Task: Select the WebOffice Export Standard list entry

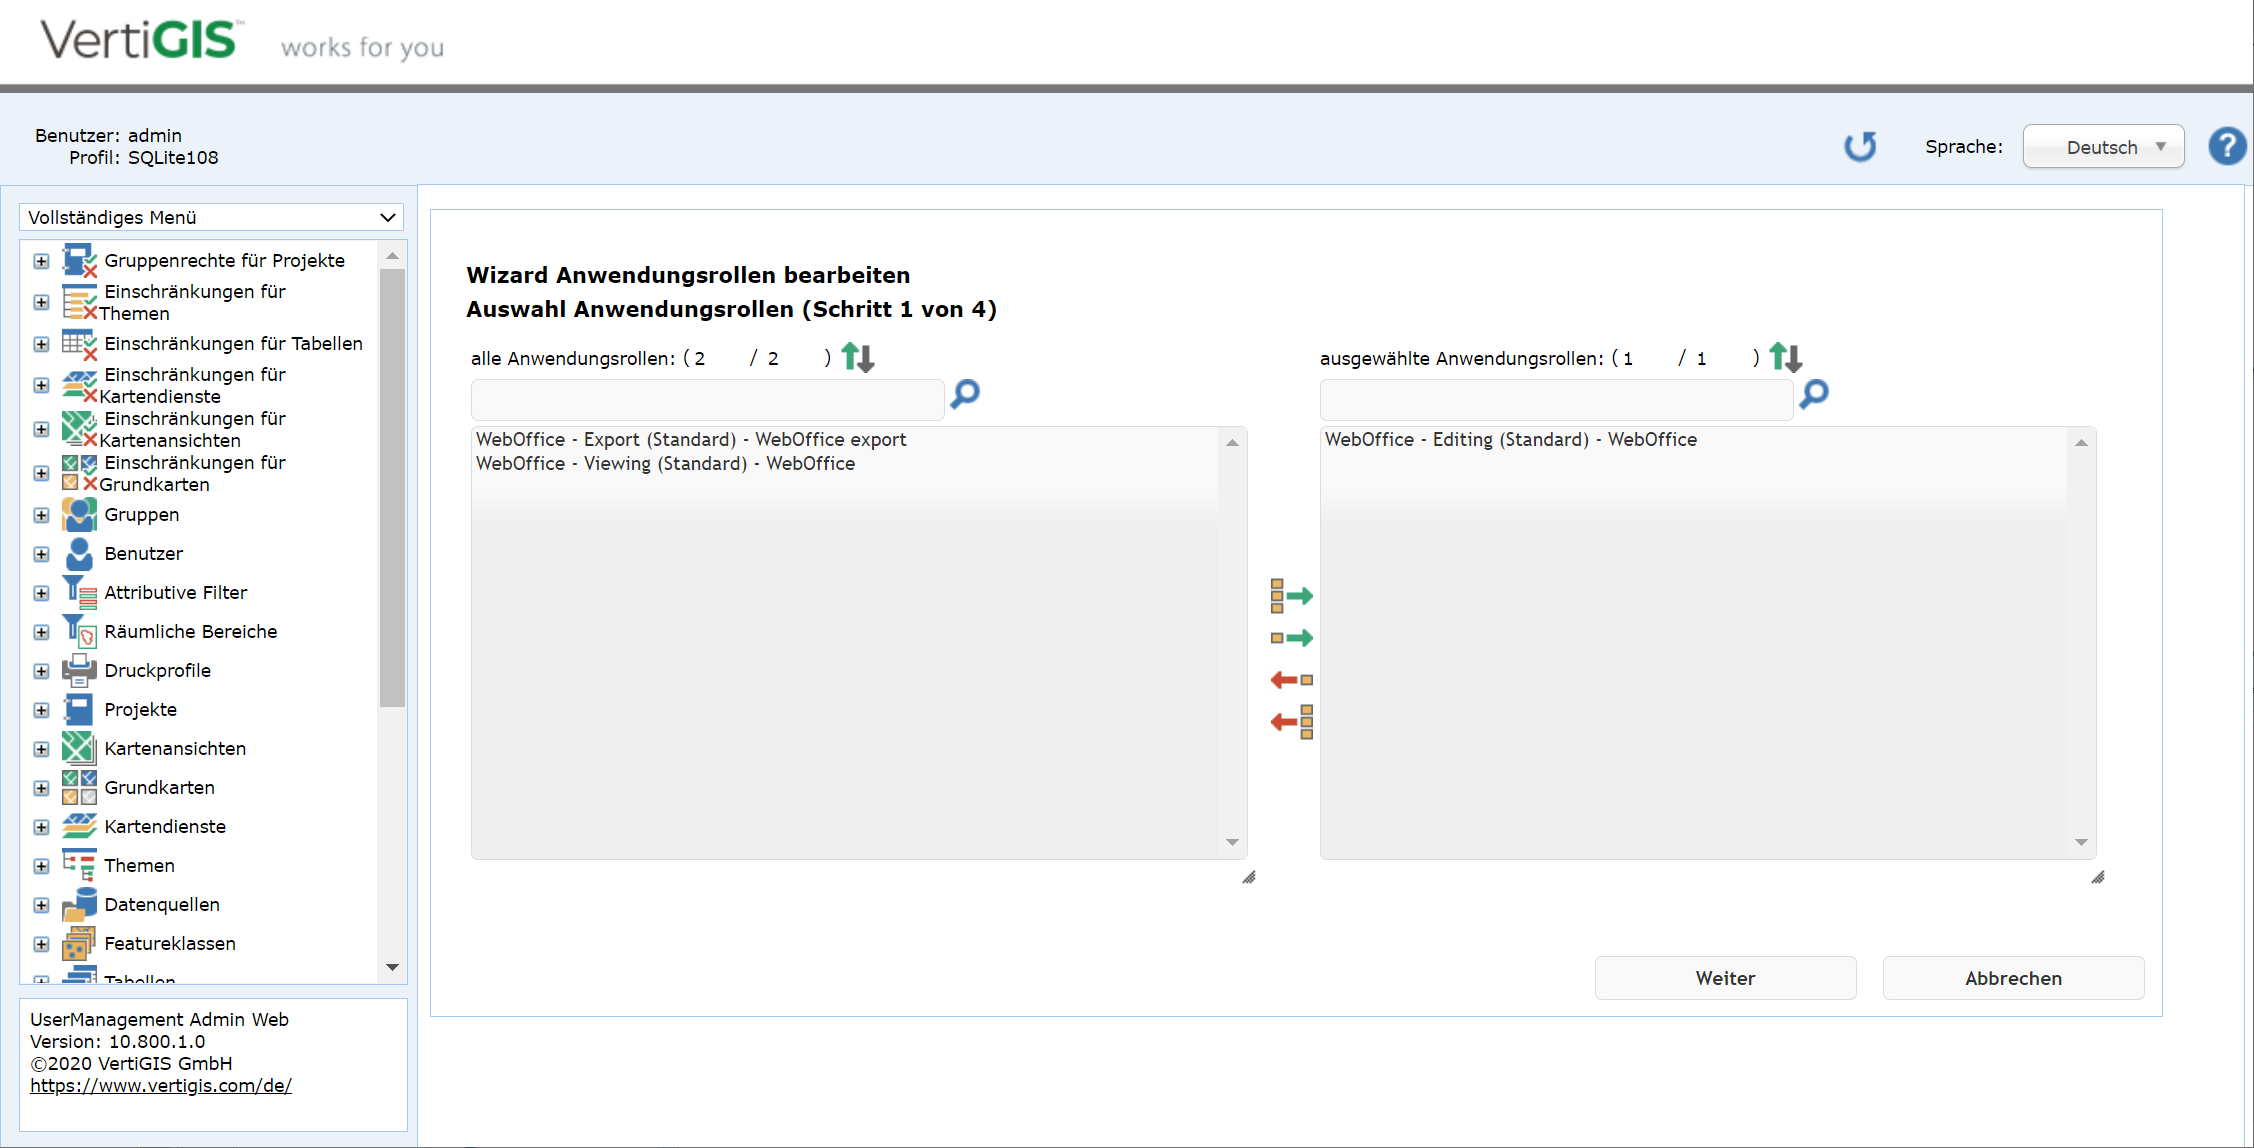Action: 691,439
